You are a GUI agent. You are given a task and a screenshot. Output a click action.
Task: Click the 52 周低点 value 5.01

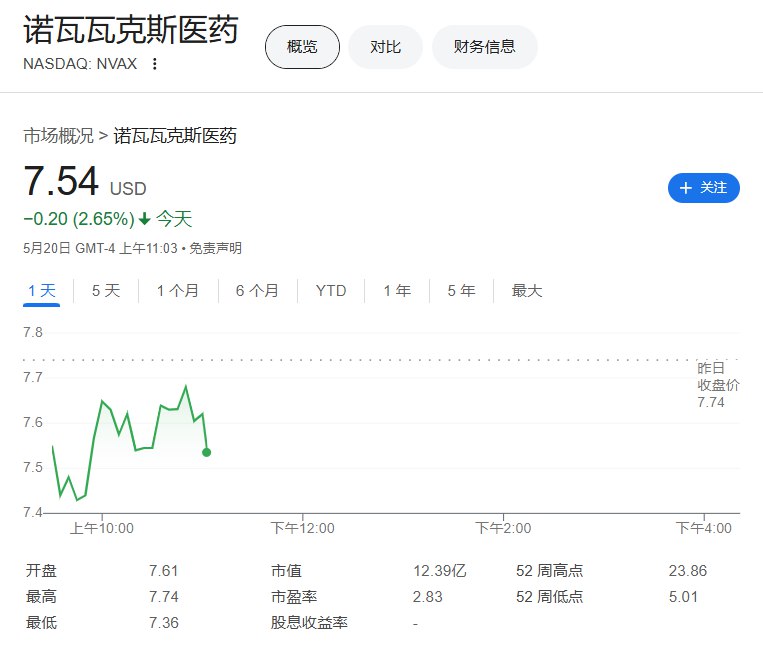pos(683,597)
